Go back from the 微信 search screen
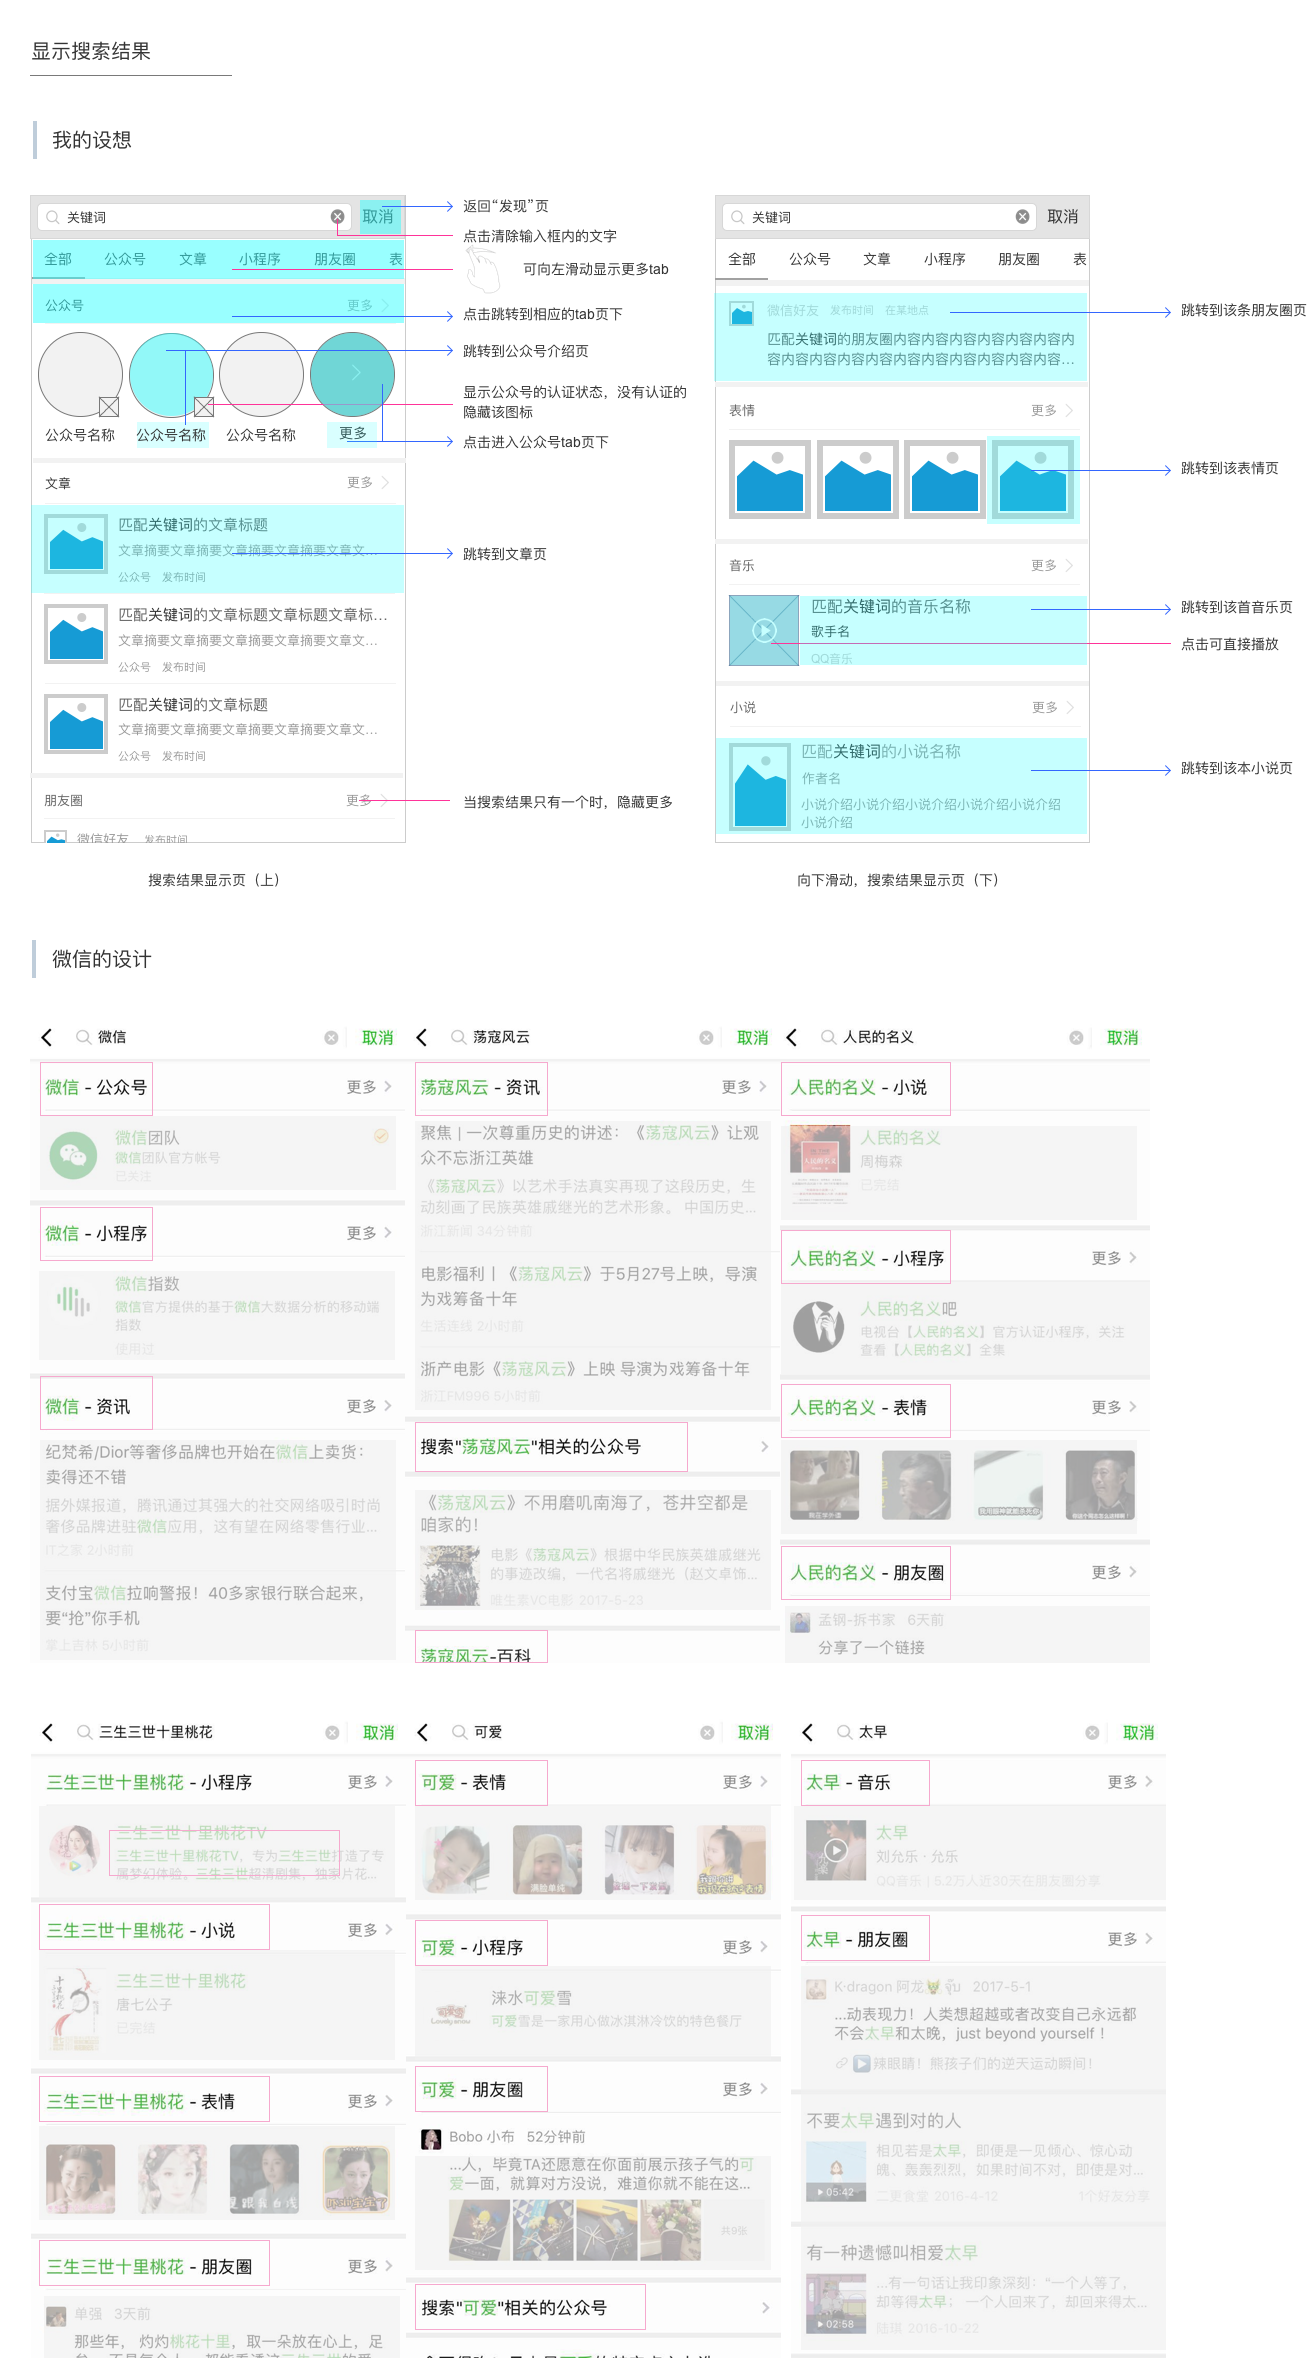 [47, 1037]
